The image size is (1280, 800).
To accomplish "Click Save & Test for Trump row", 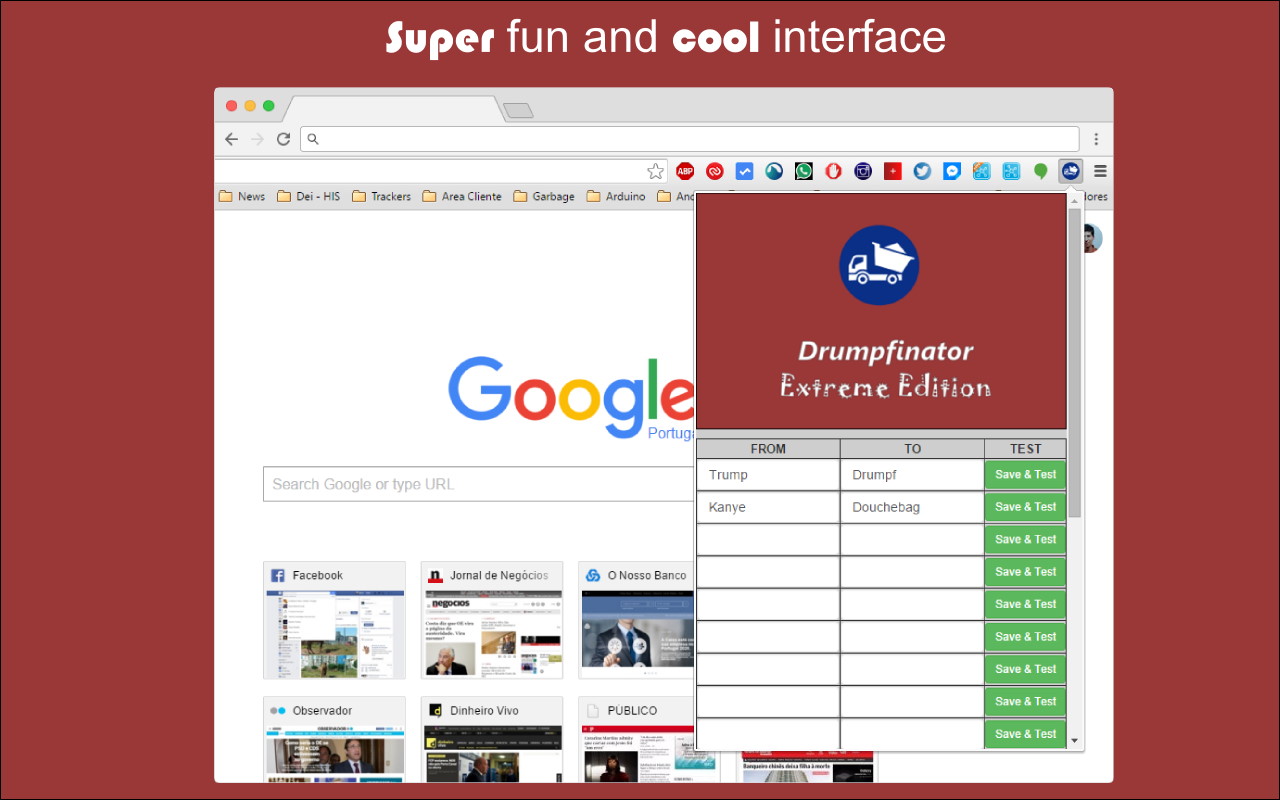I will (x=1025, y=475).
